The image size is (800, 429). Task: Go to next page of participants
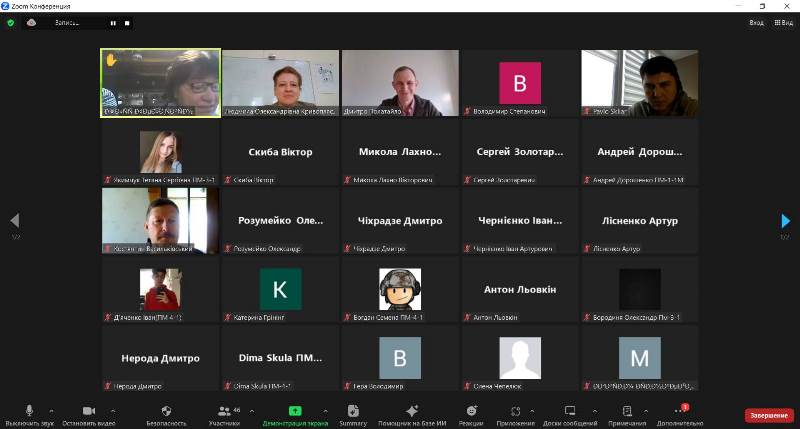(785, 221)
